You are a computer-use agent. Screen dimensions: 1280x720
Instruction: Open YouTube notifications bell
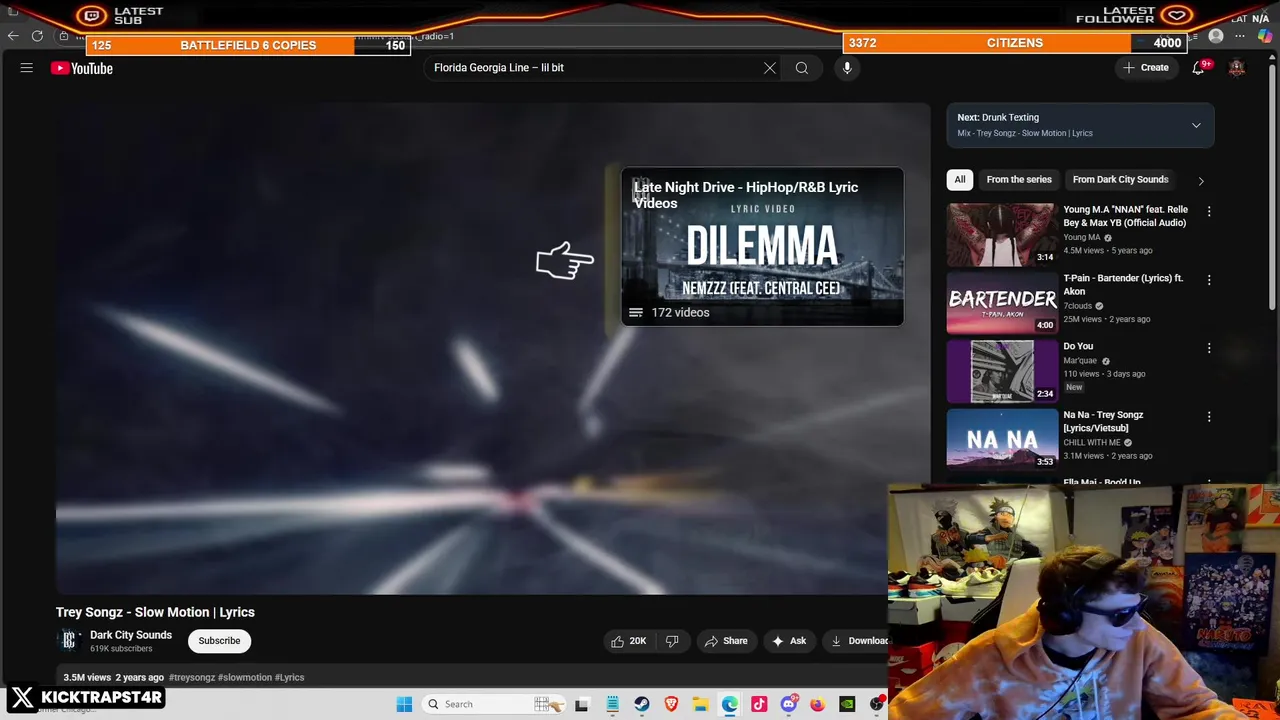[1198, 68]
